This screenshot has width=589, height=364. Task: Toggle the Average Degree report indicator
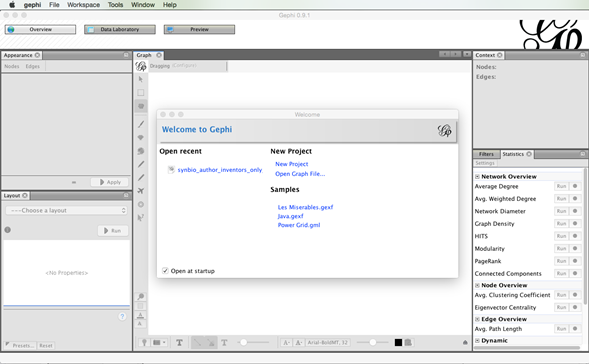pos(575,186)
